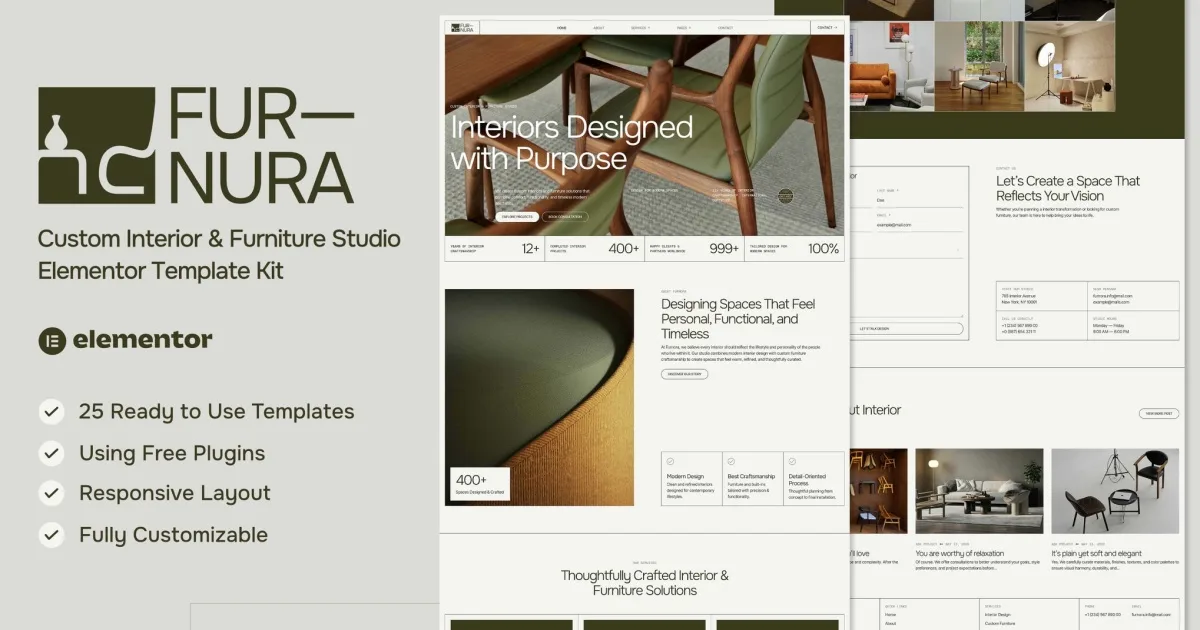
Task: Click the Custom Interior & Furniture Studio title
Action: pos(219,255)
